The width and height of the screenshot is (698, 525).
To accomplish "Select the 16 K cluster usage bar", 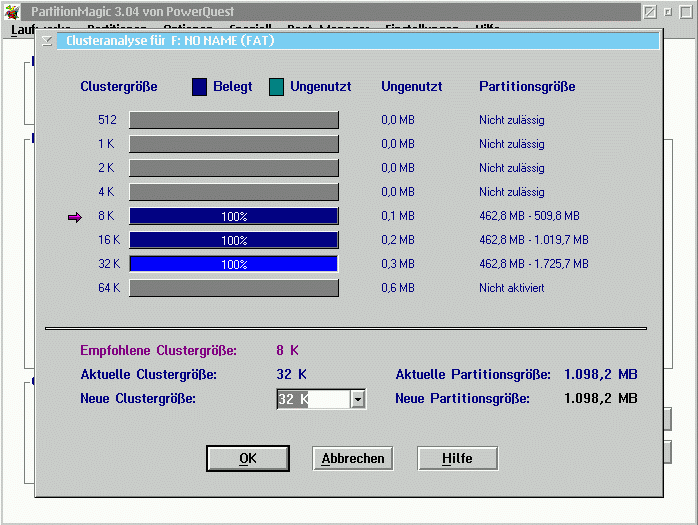I will click(234, 240).
